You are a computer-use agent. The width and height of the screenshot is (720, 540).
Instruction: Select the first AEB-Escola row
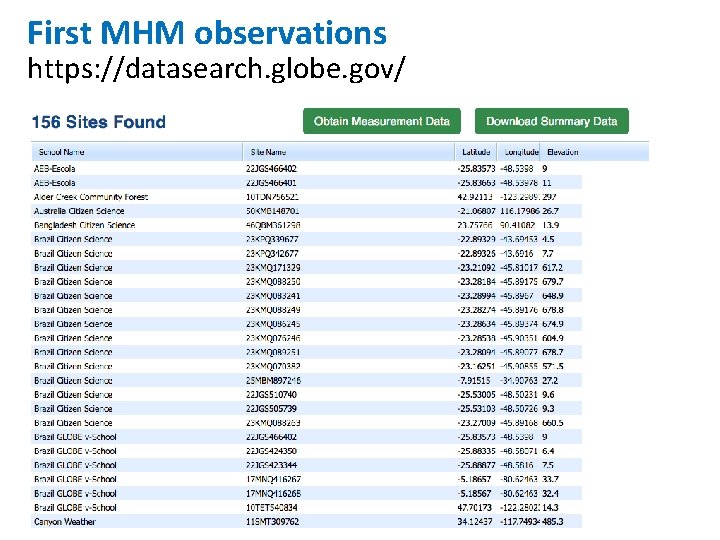tap(307, 169)
